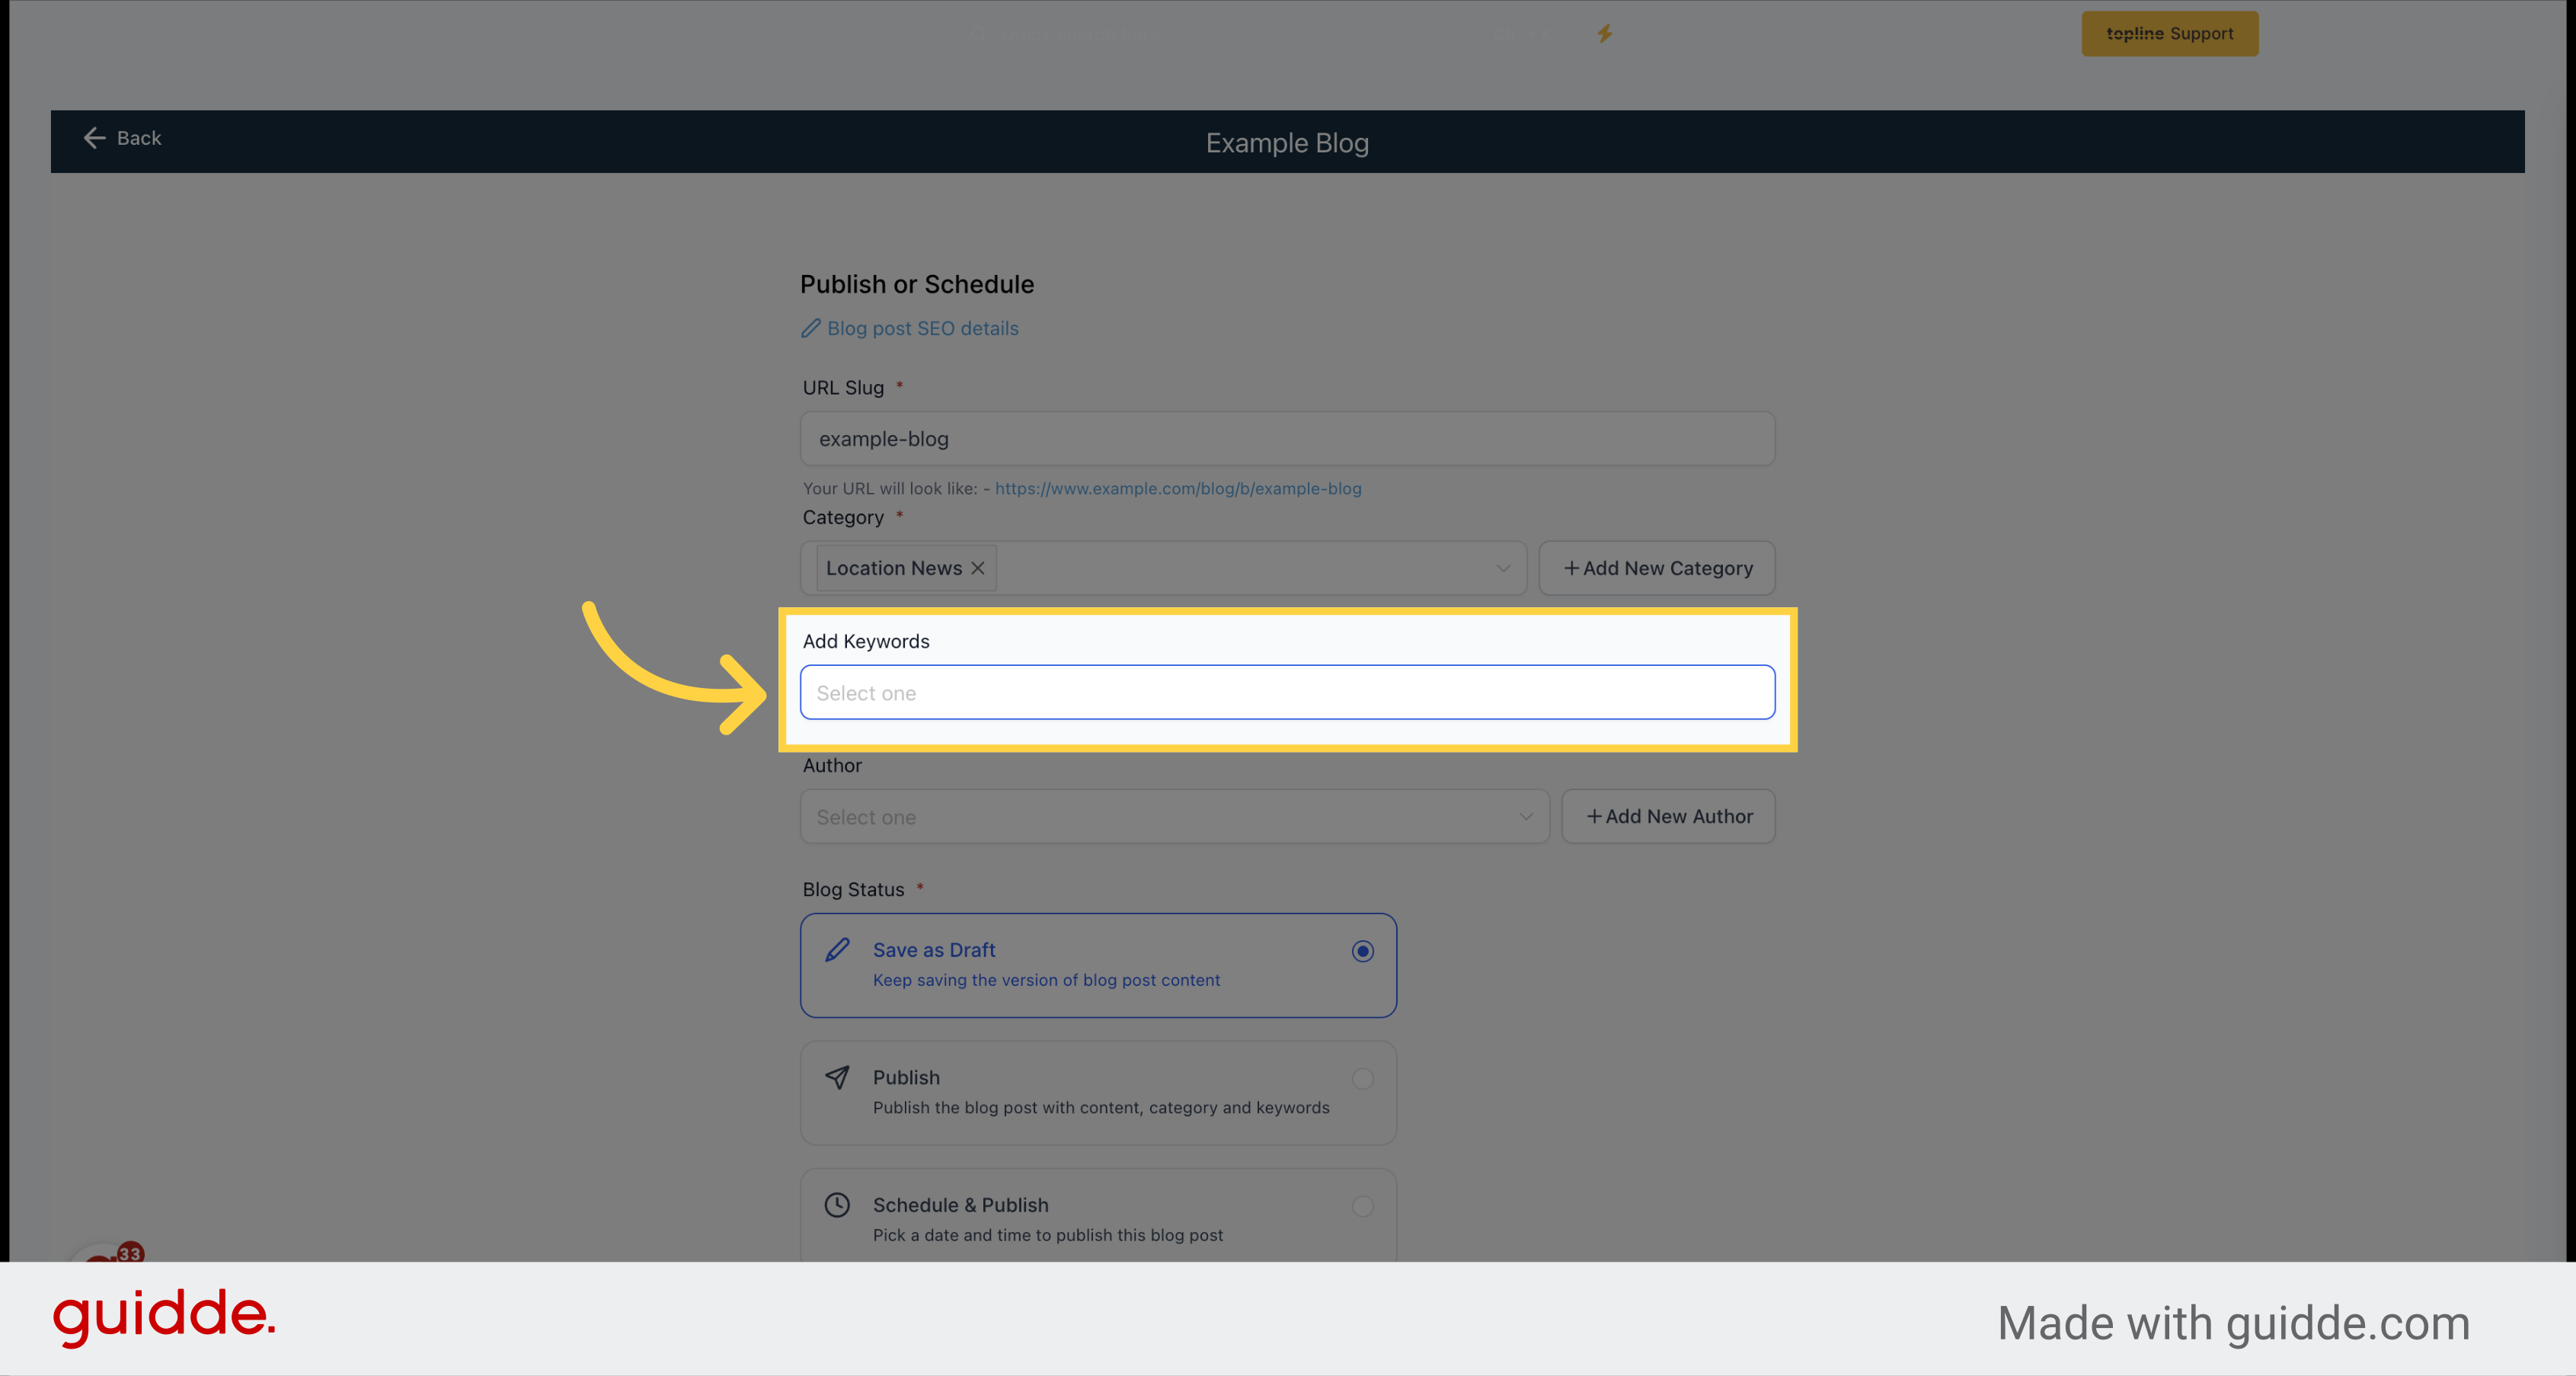This screenshot has width=2576, height=1376.
Task: Select the Schedule & Publish radio button
Action: [1363, 1206]
